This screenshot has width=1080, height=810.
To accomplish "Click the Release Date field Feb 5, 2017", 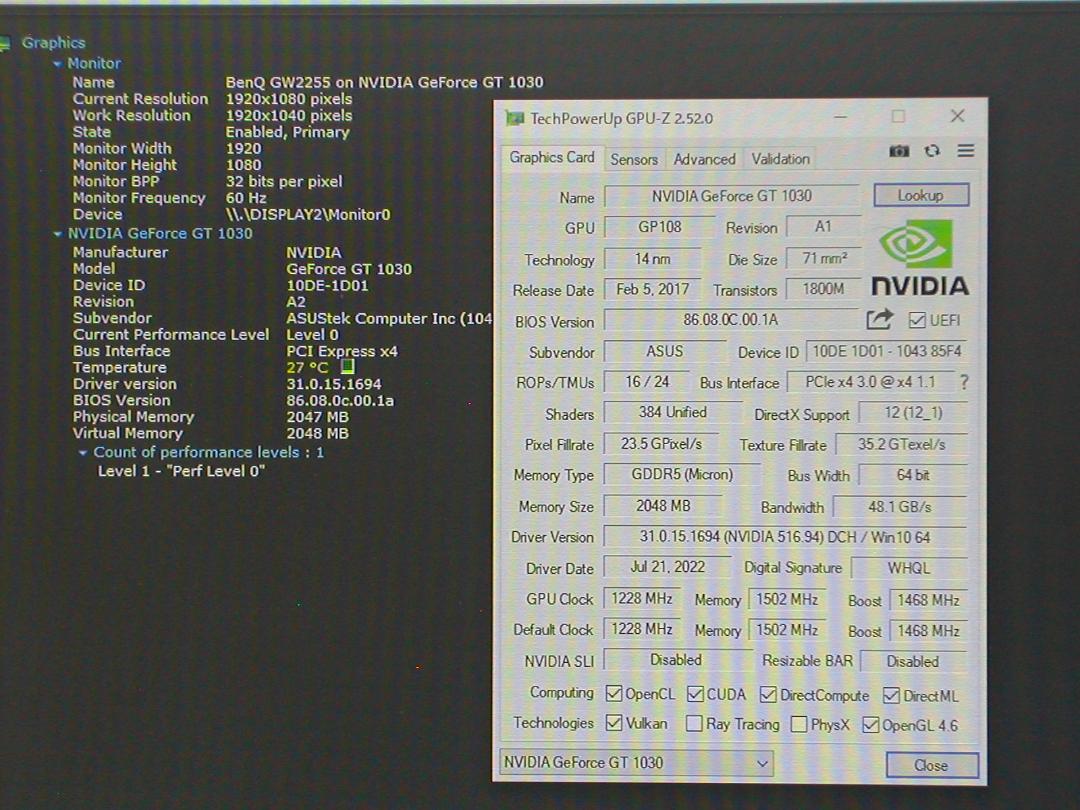I will coord(652,290).
